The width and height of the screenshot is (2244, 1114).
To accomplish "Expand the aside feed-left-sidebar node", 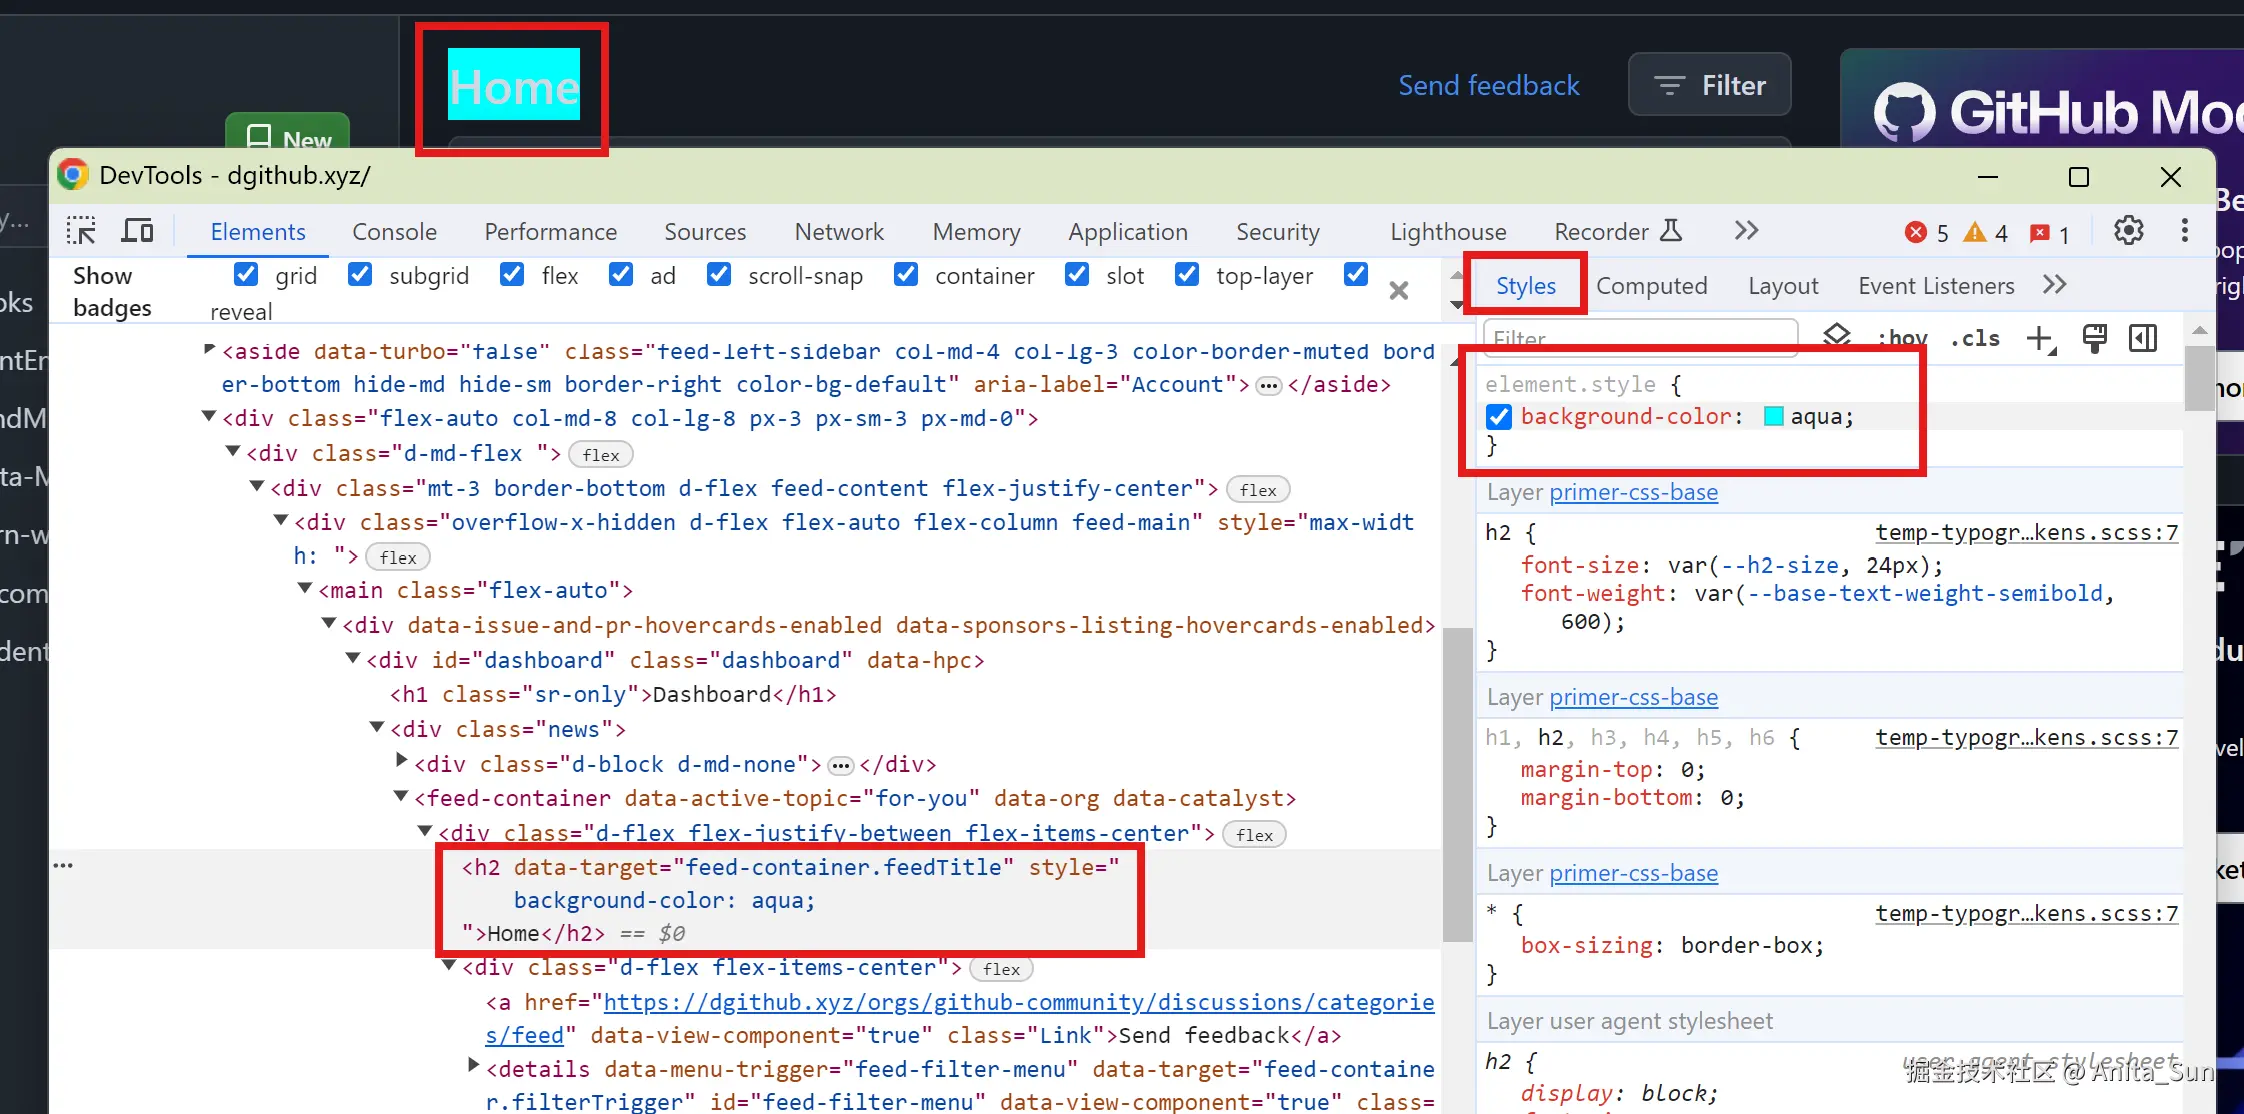I will point(209,349).
